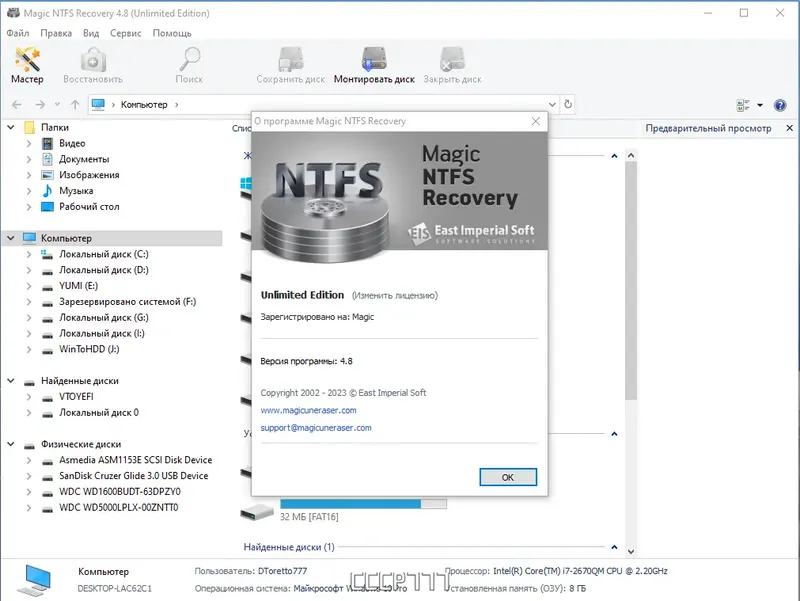The height and width of the screenshot is (601, 800).
Task: Open the address bar dropdown arrow
Action: [553, 103]
